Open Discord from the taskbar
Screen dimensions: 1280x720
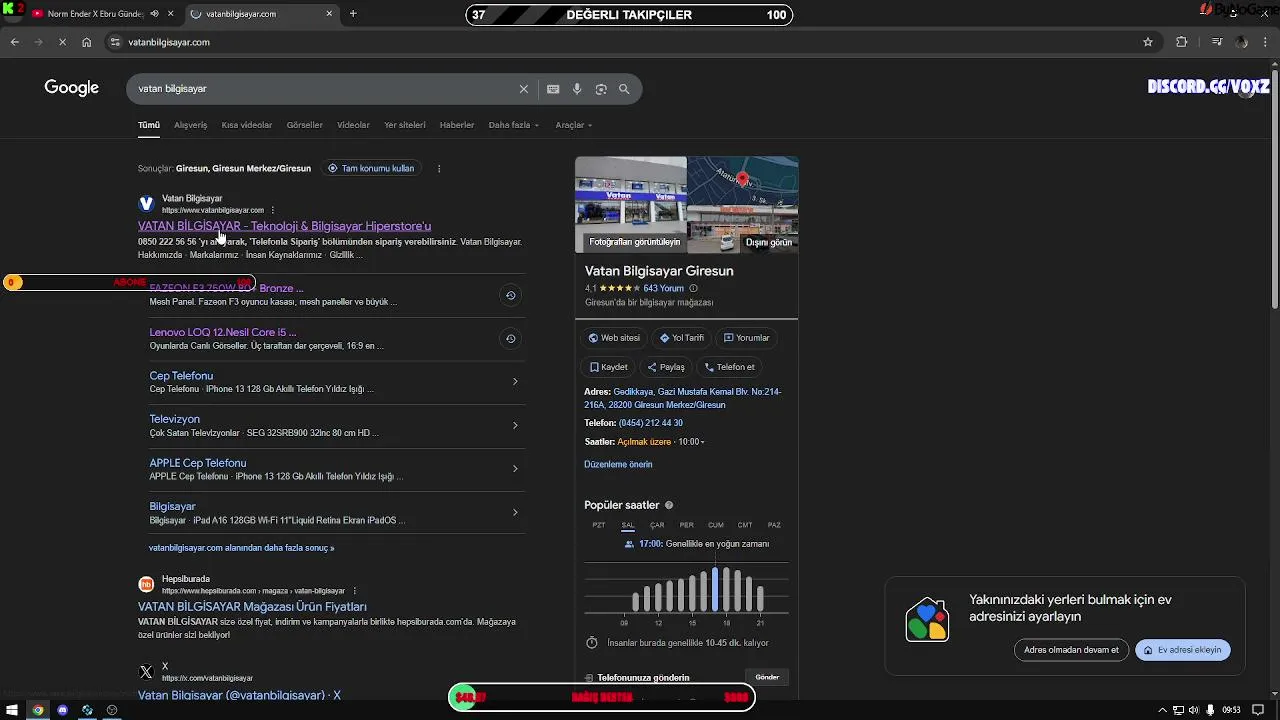pyautogui.click(x=63, y=710)
